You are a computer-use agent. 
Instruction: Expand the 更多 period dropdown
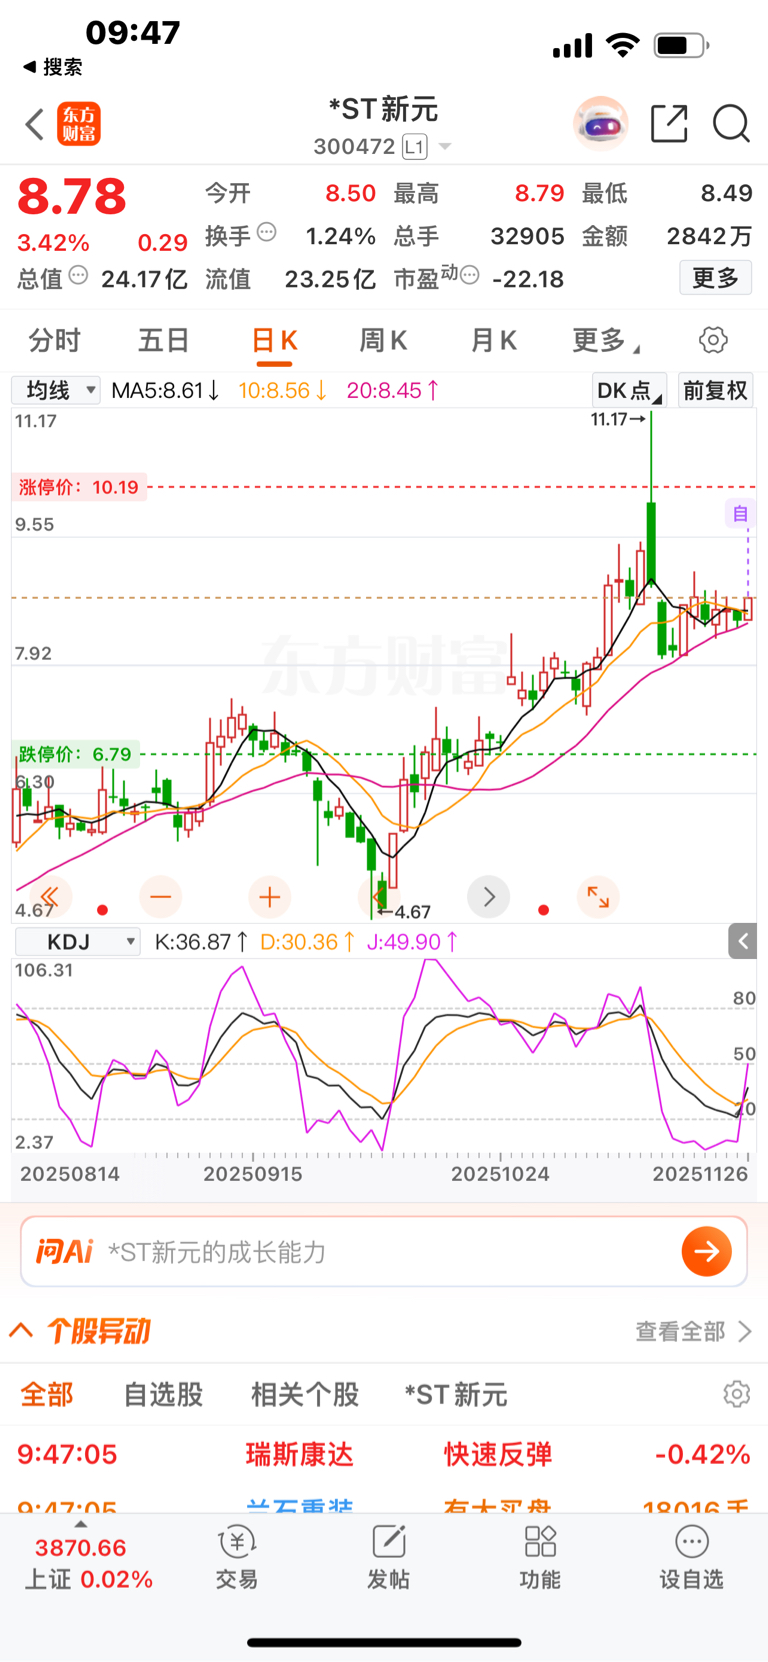605,341
